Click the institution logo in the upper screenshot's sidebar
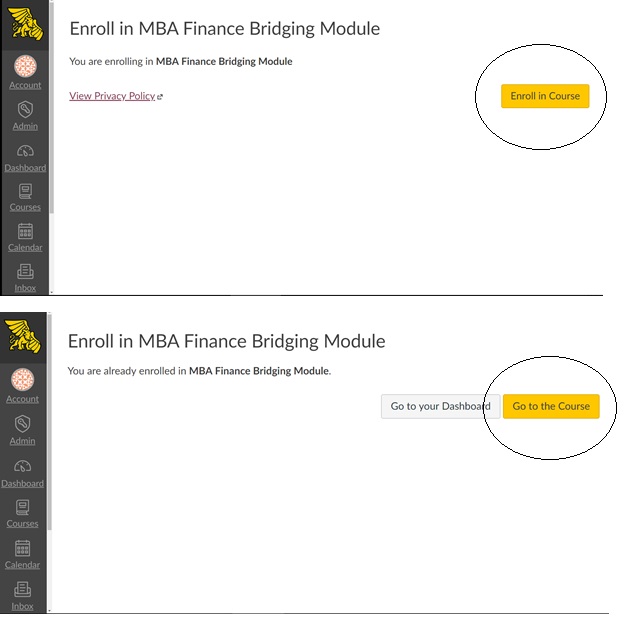The height and width of the screenshot is (625, 639). tap(25, 24)
